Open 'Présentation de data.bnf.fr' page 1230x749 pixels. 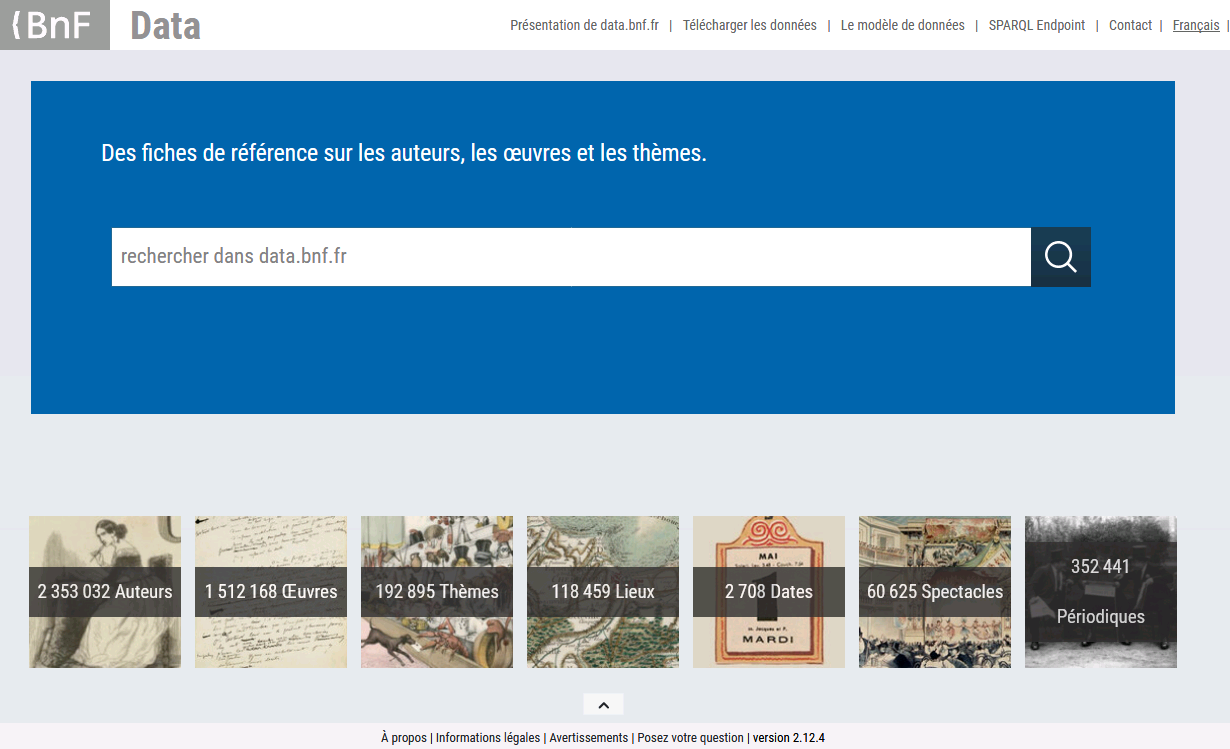[x=585, y=25]
